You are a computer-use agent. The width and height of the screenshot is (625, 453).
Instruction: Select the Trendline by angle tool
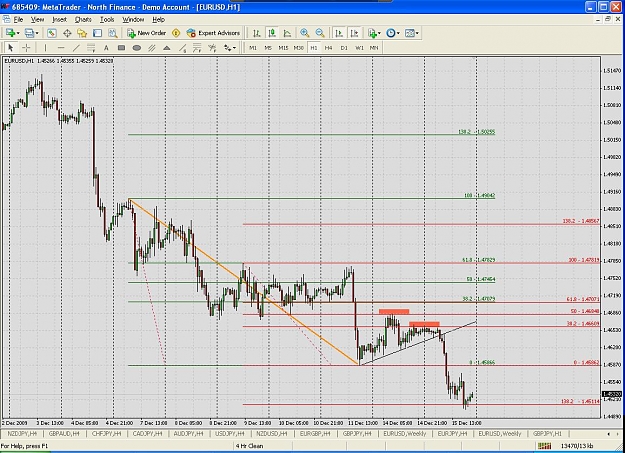[x=182, y=48]
